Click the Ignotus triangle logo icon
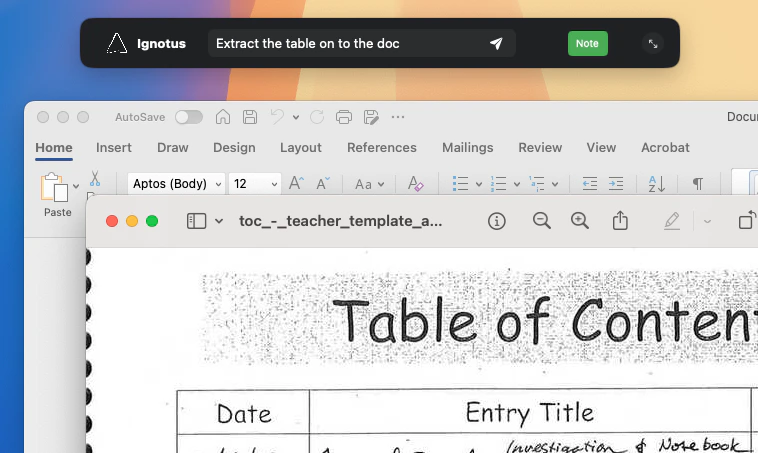Image resolution: width=758 pixels, height=453 pixels. [117, 44]
